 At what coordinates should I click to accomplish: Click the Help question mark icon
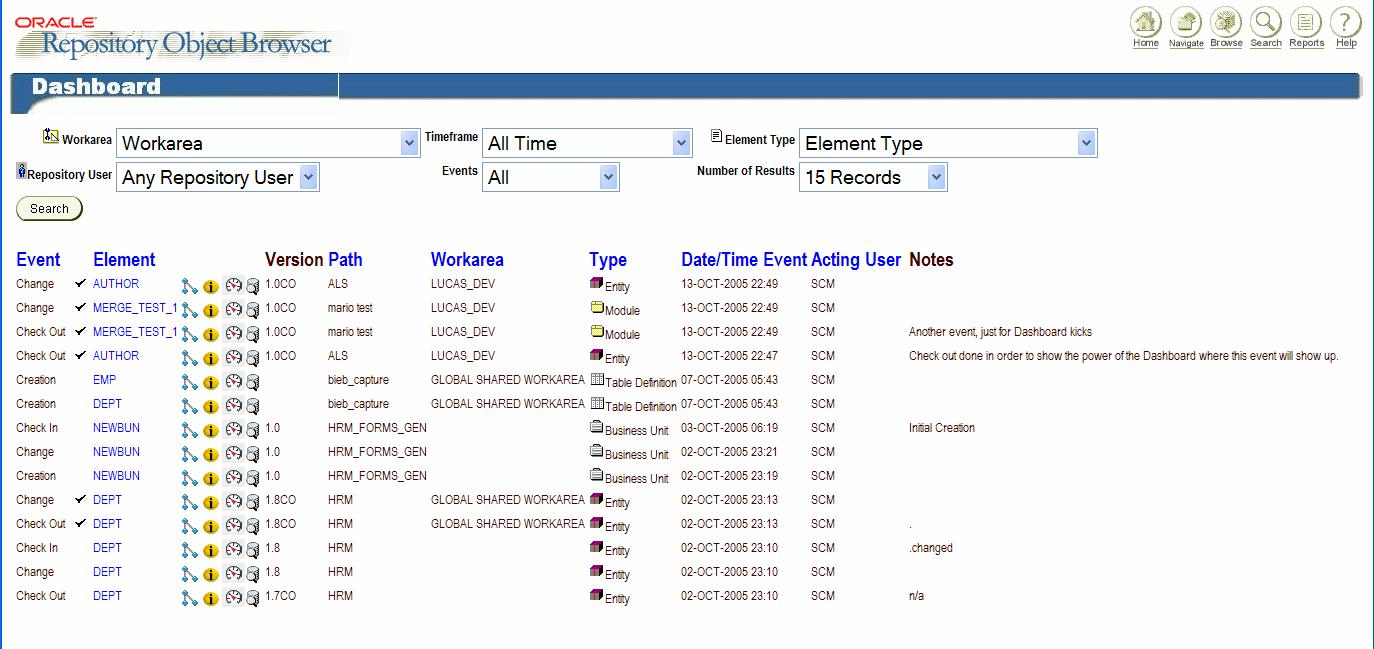click(1346, 23)
